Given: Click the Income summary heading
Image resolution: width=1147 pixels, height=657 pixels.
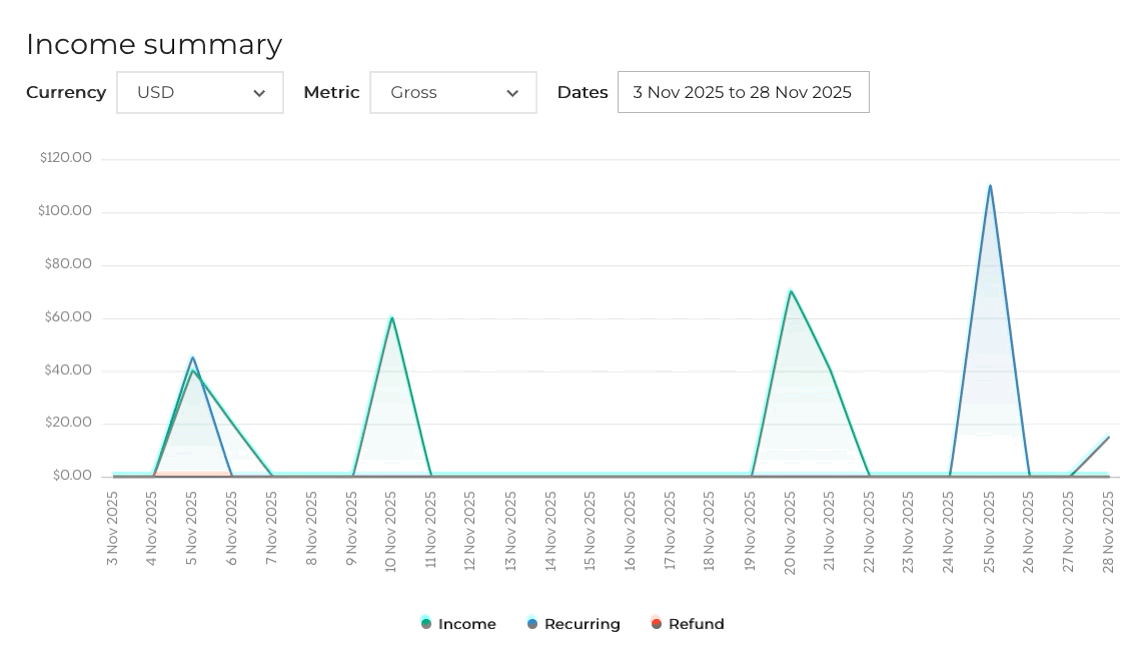Looking at the screenshot, I should 154,45.
